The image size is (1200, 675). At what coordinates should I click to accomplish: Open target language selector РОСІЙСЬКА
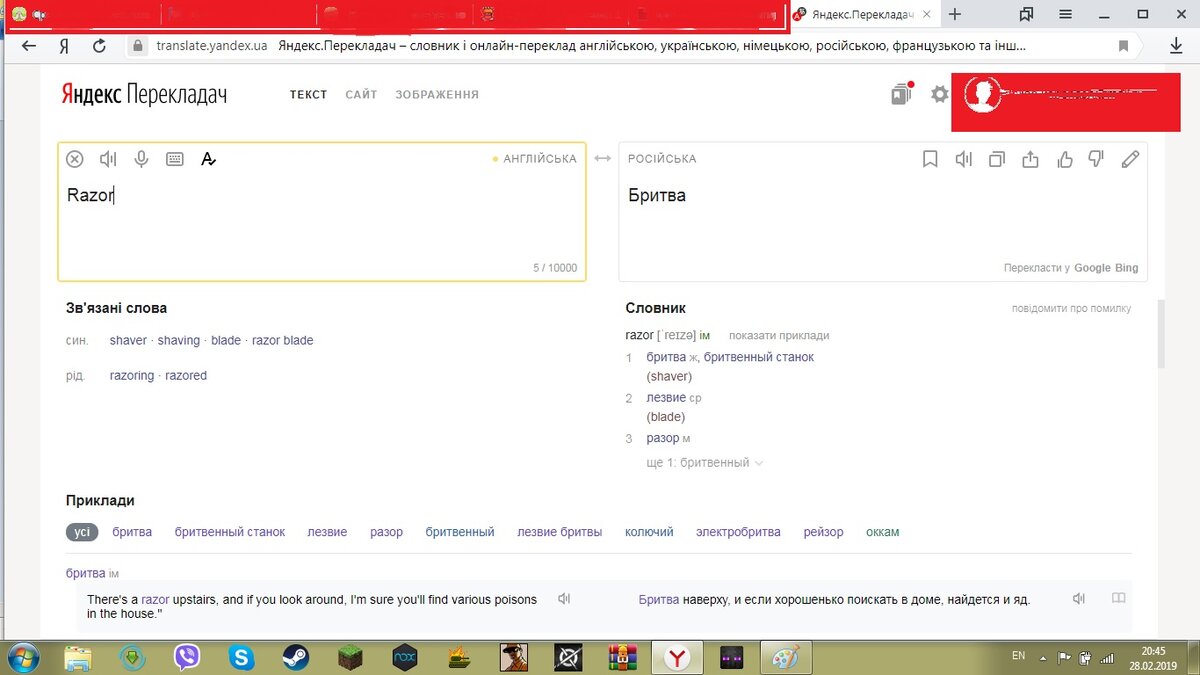(x=662, y=159)
